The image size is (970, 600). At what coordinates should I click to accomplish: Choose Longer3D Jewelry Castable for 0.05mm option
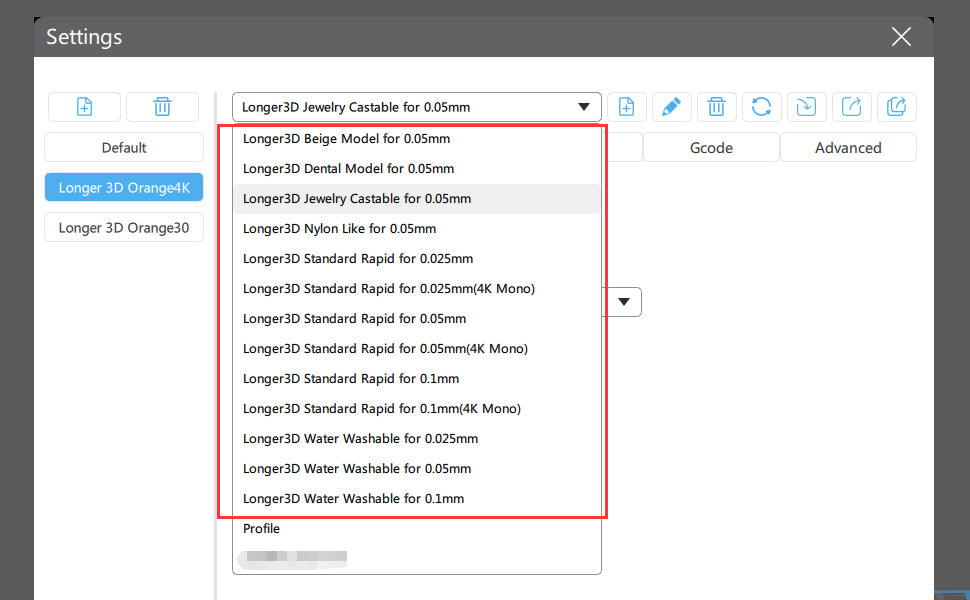point(416,199)
